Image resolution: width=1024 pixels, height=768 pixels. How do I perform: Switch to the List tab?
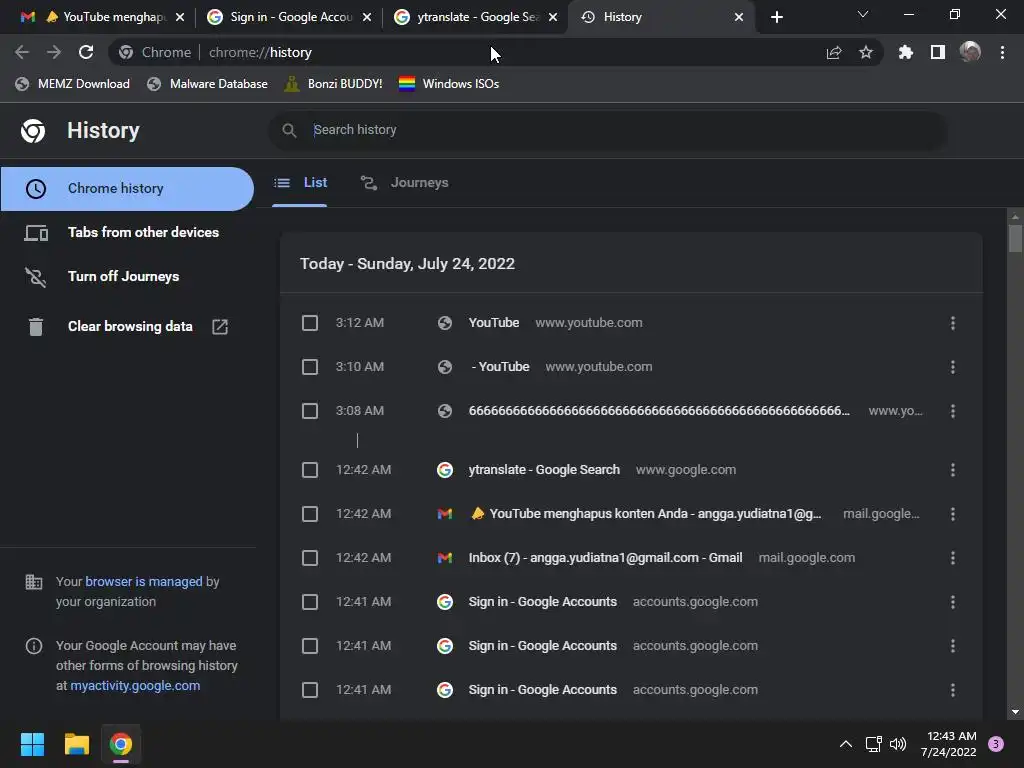click(x=300, y=183)
